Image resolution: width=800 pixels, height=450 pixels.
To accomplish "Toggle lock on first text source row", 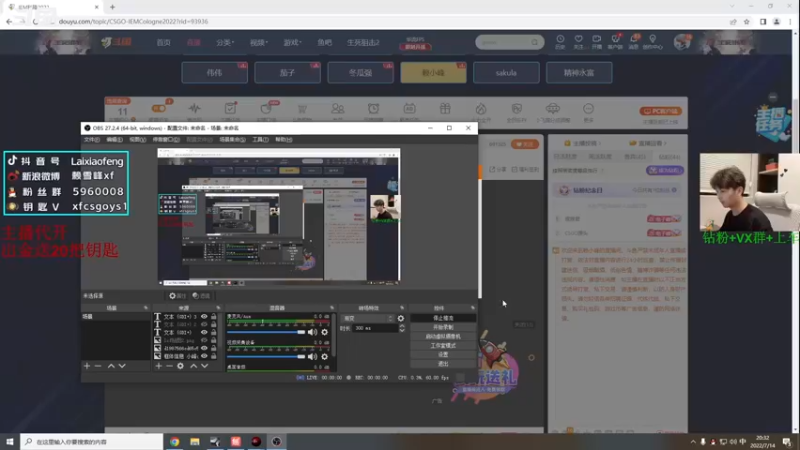I will click(214, 317).
